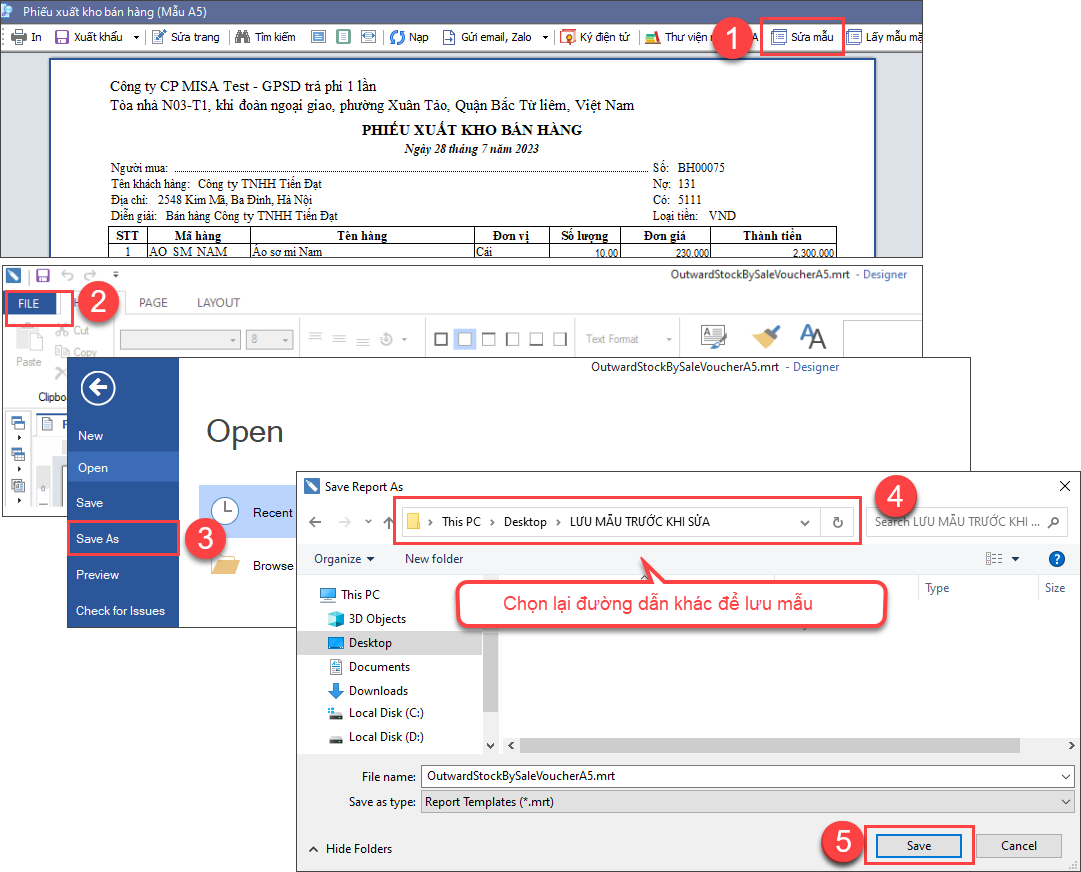Open the help question mark icon
Image resolution: width=1081 pixels, height=872 pixels.
pyautogui.click(x=1055, y=559)
